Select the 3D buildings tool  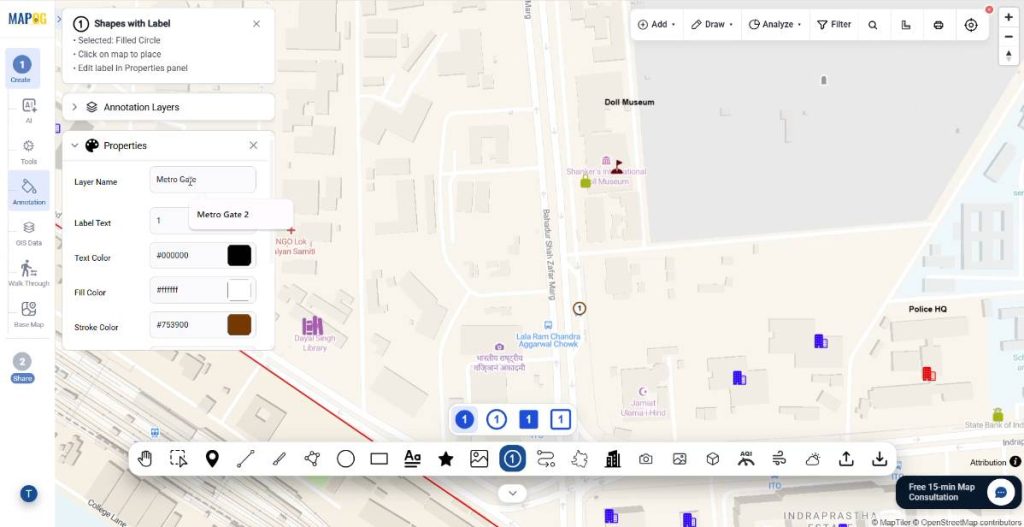point(613,459)
